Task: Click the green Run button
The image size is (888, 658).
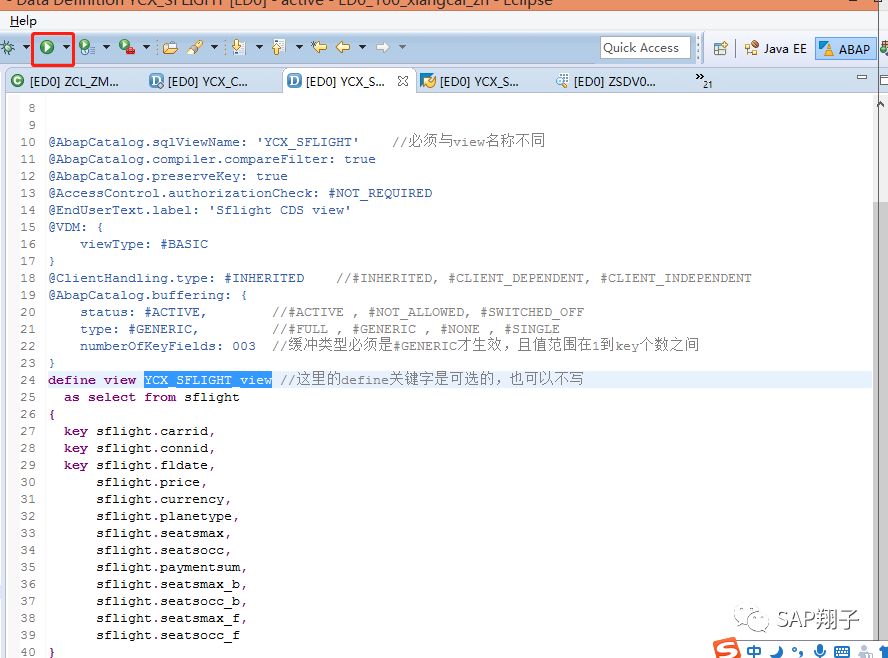Action: click(47, 47)
